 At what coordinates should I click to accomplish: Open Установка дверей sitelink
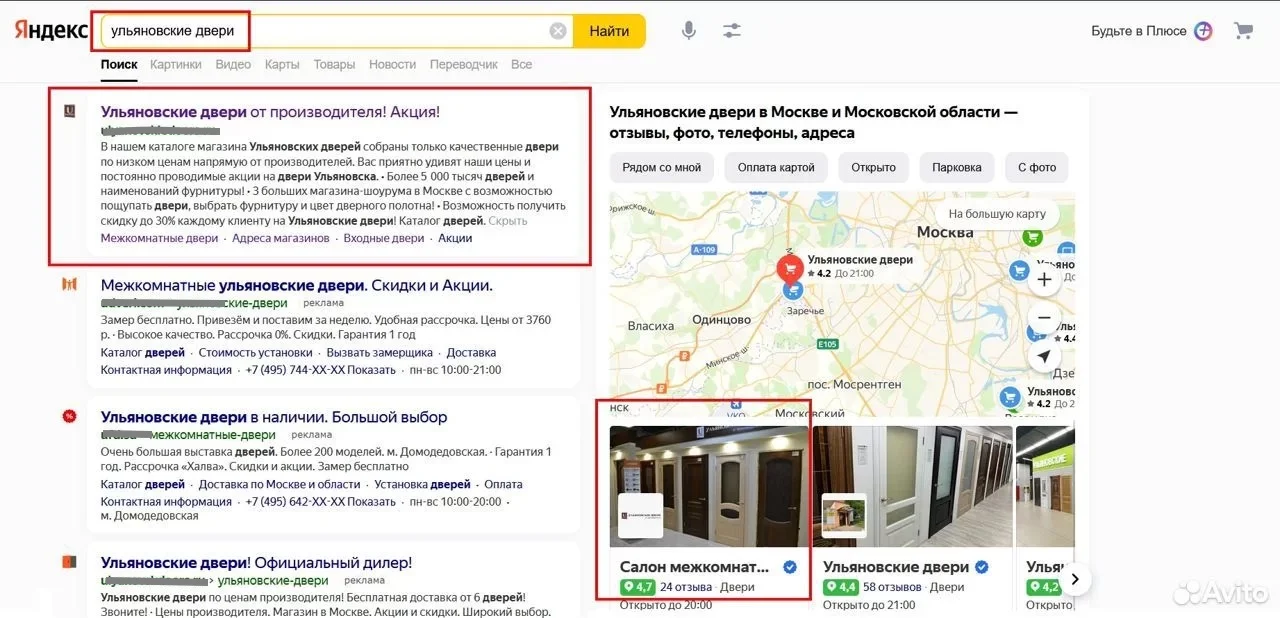point(423,484)
